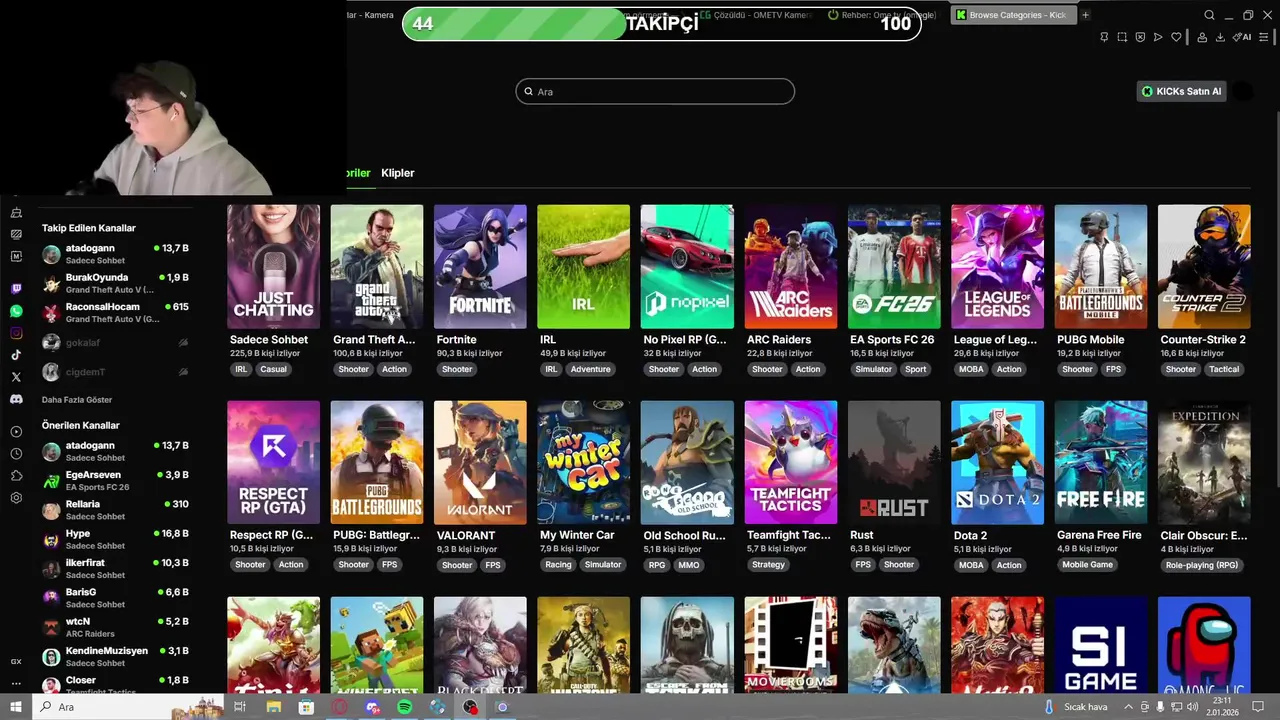The height and width of the screenshot is (720, 1280).
Task: Open Spotify from the Windows taskbar
Action: [404, 707]
